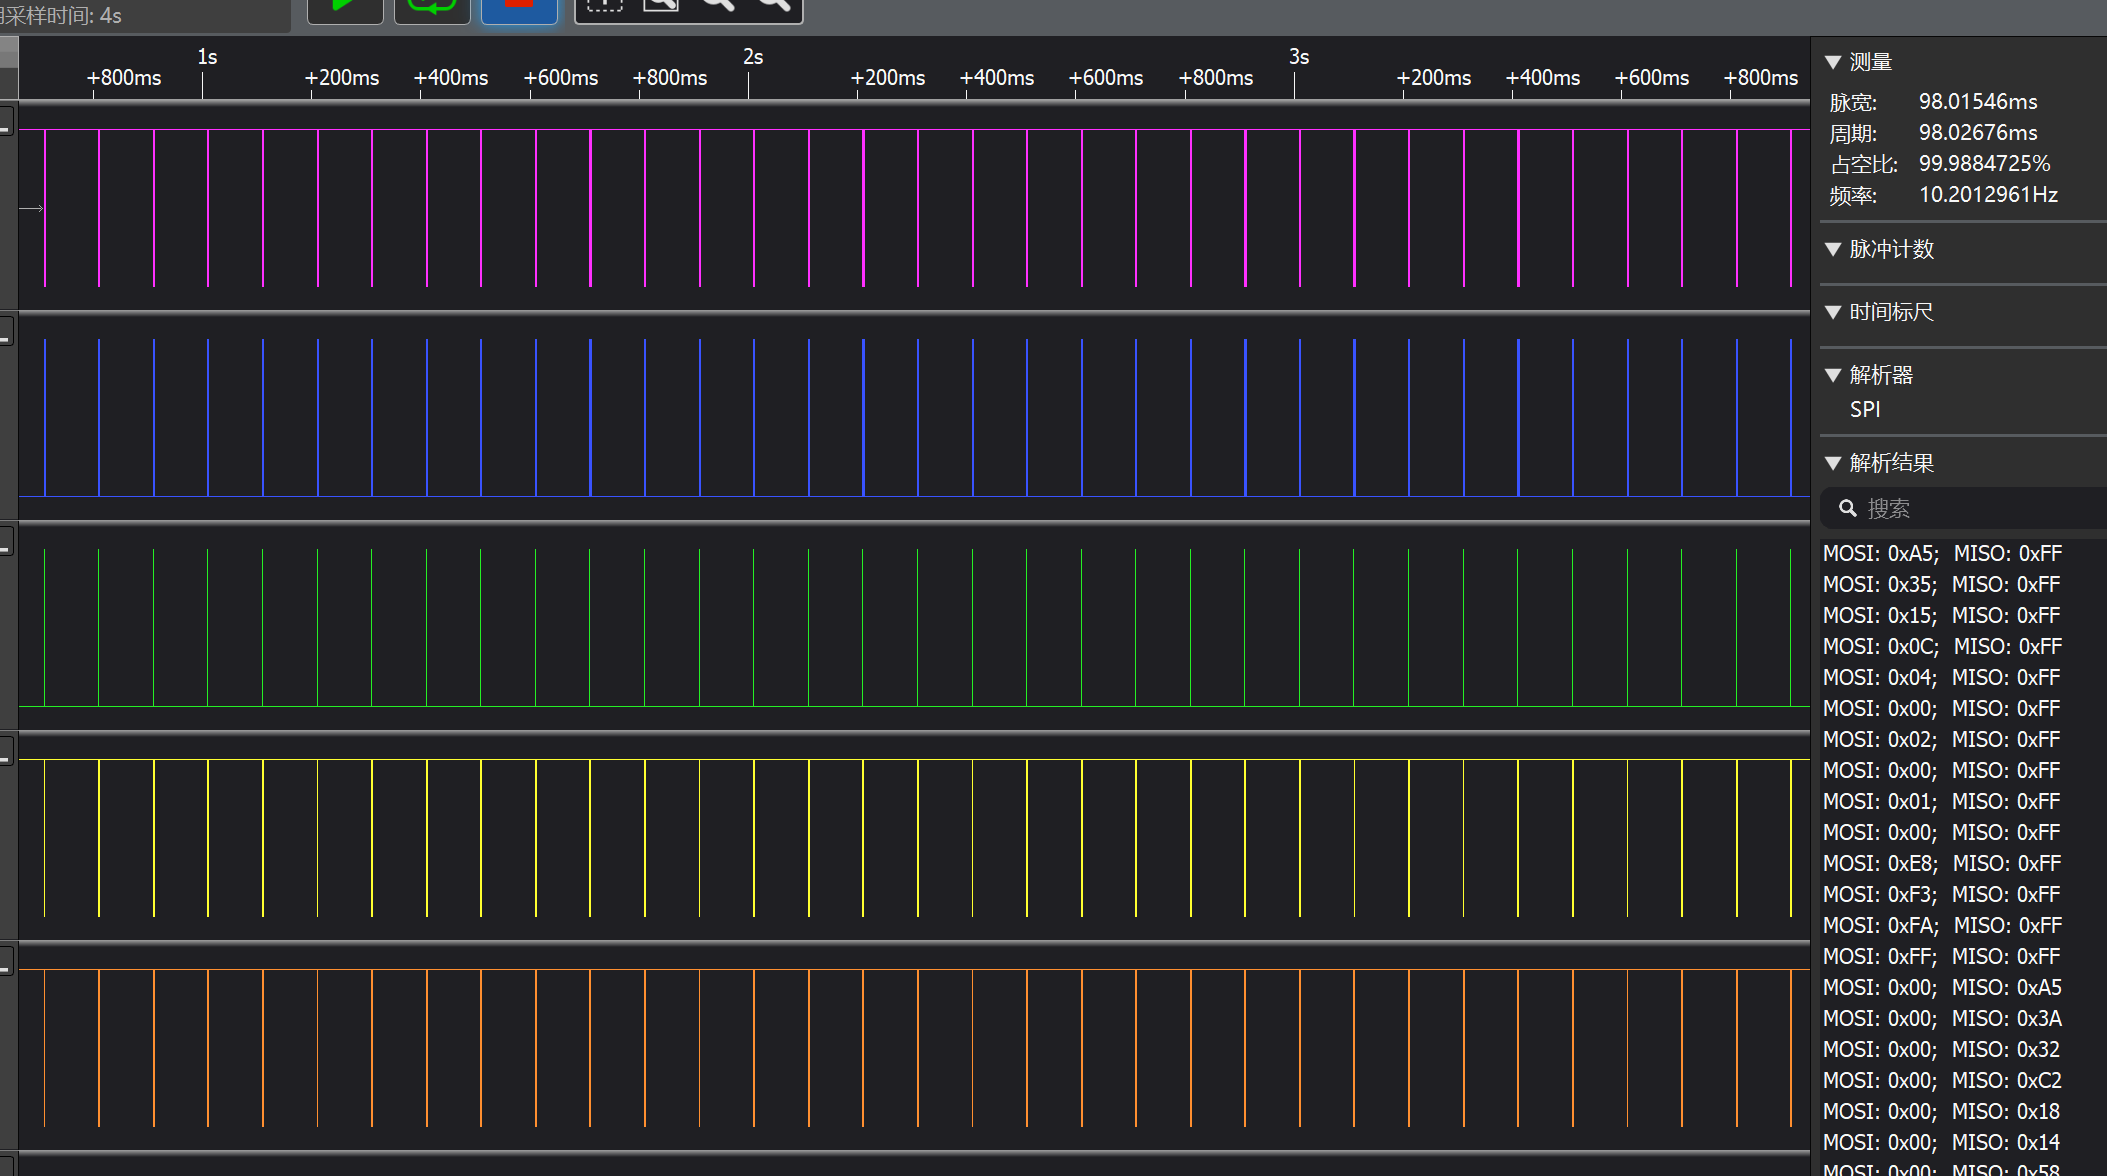Click the zoom-to-fit magnifier with rectangle
2107x1176 pixels.
[x=660, y=6]
